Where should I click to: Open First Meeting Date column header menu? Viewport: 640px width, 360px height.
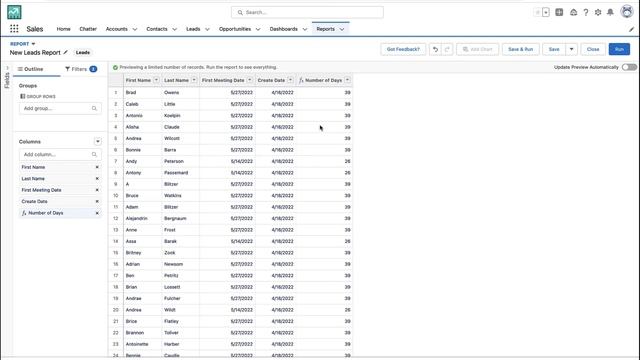(249, 80)
